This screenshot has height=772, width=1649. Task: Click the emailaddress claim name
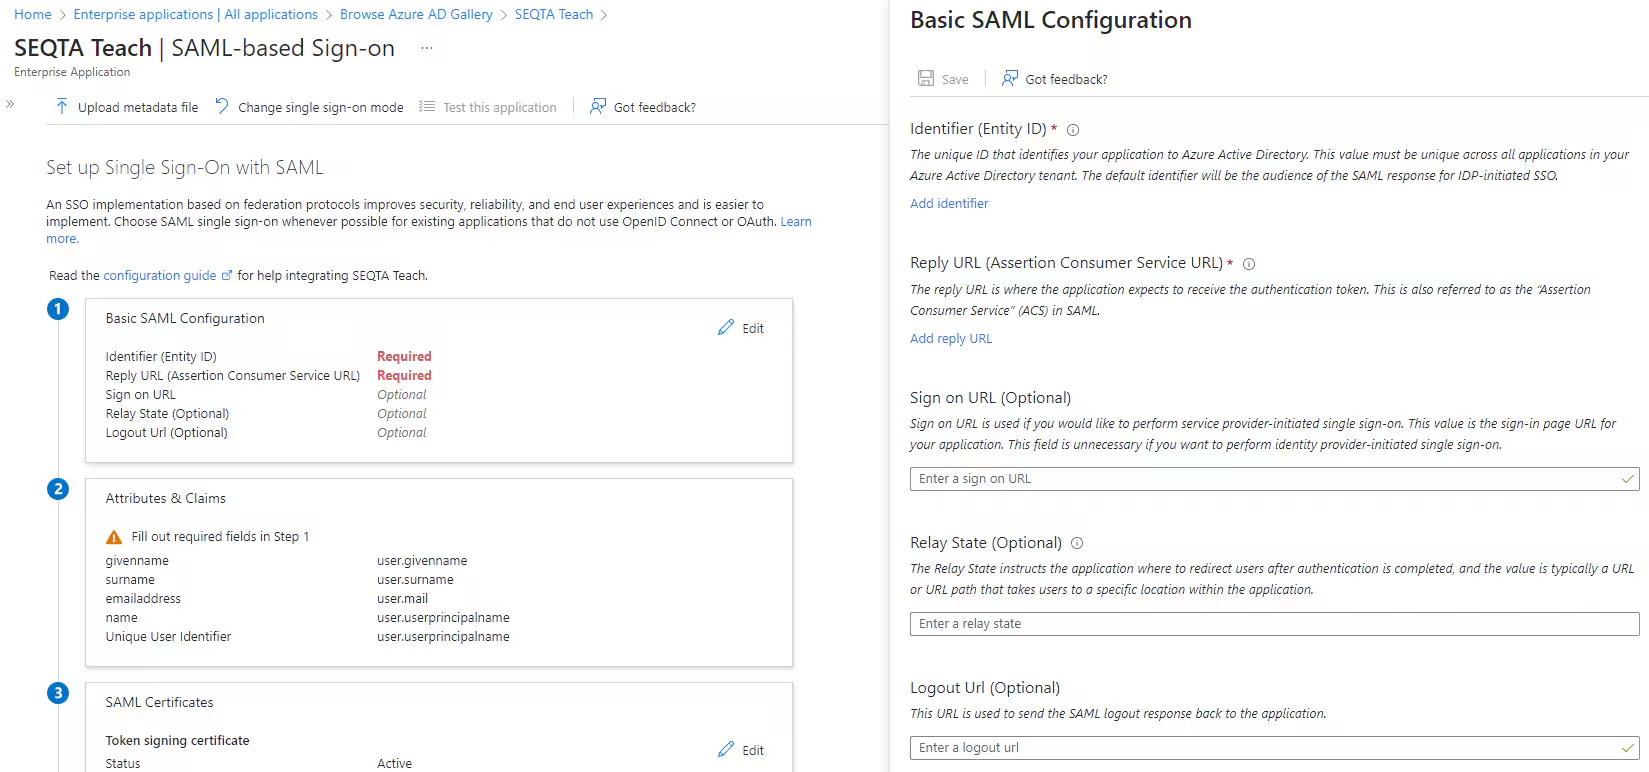tap(143, 599)
